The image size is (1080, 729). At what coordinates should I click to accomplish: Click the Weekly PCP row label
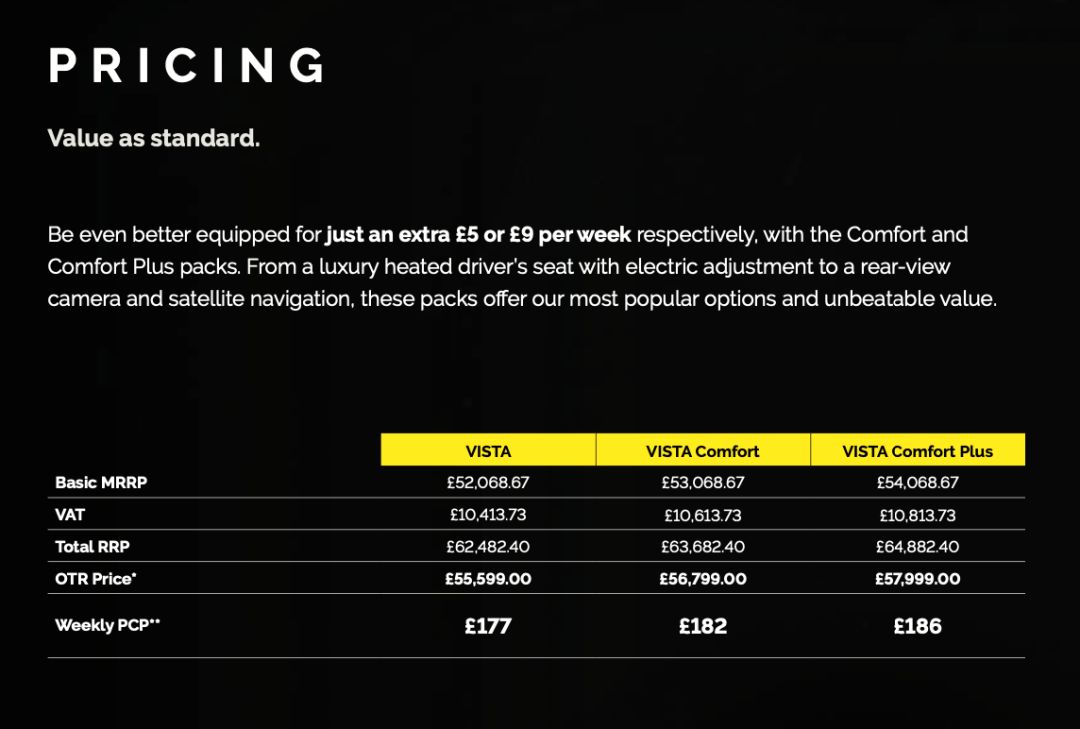click(107, 625)
